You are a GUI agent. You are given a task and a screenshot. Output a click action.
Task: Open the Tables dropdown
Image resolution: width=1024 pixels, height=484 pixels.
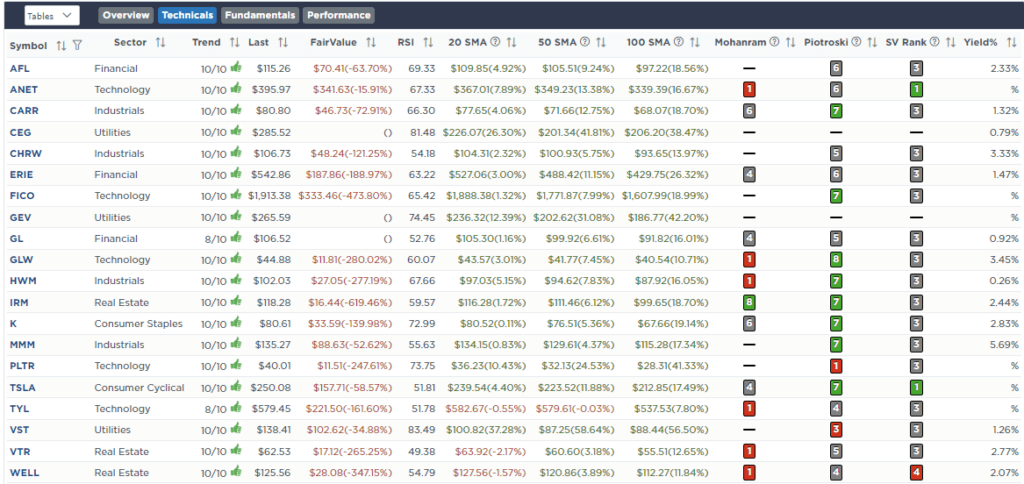(52, 15)
